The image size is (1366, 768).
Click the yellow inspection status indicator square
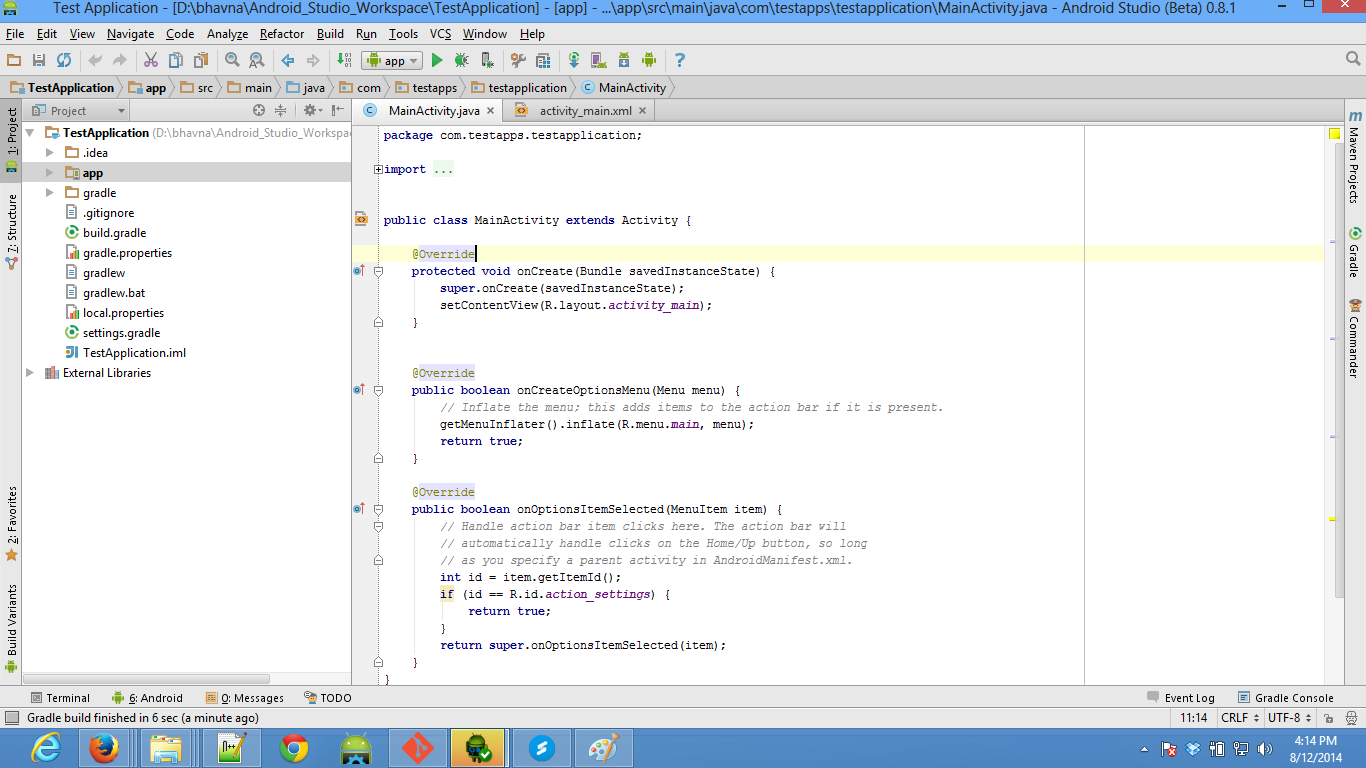(1334, 134)
